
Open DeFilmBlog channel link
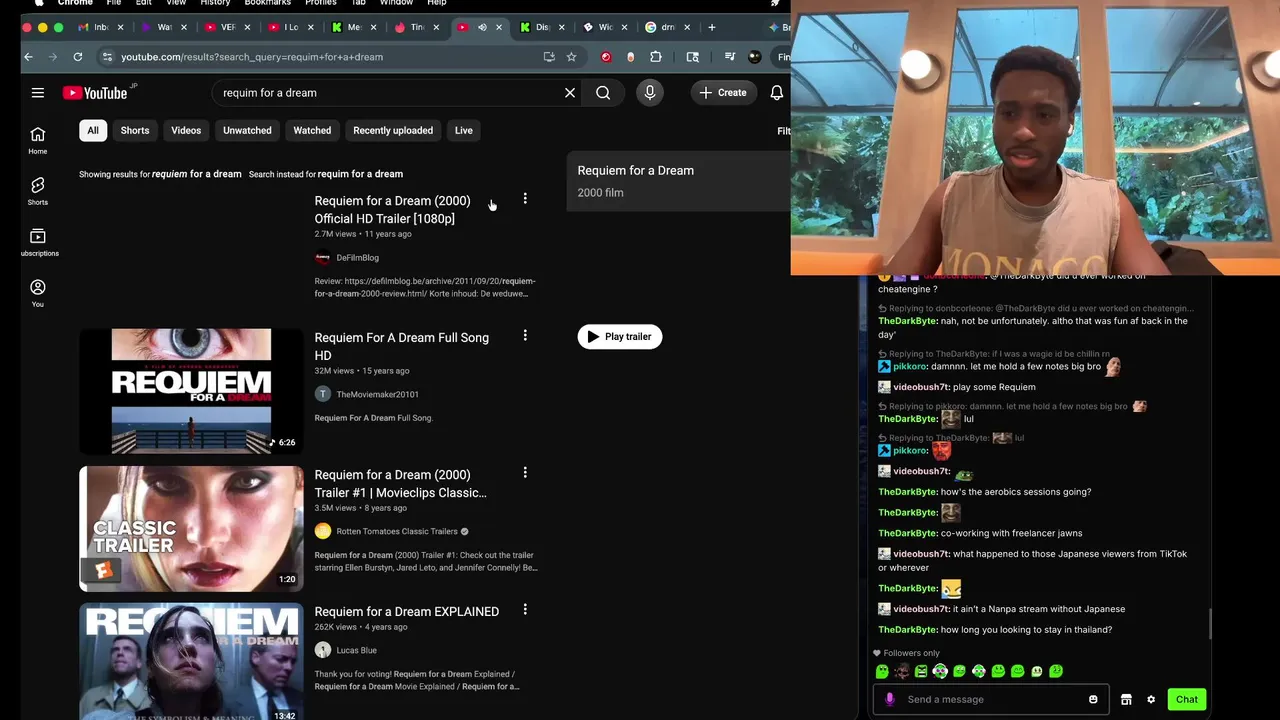(357, 258)
